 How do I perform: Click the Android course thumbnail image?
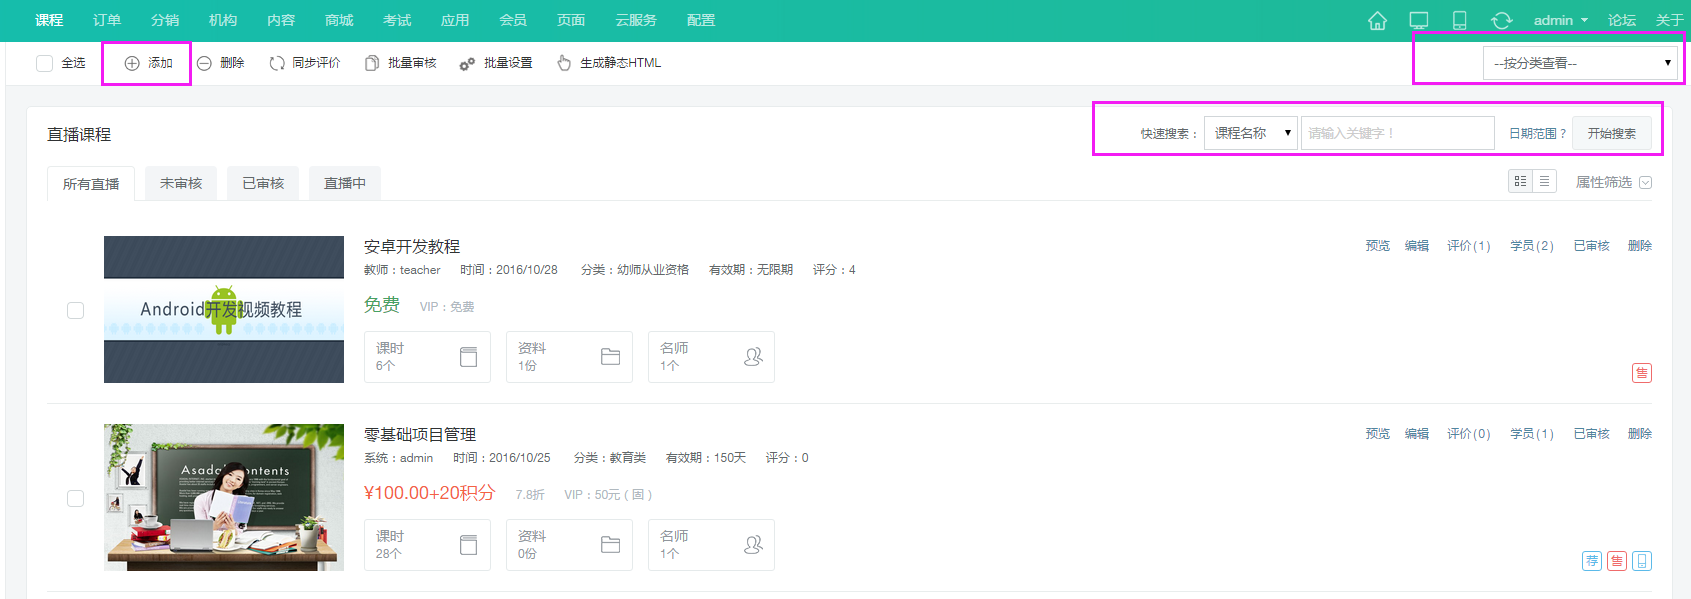(224, 309)
